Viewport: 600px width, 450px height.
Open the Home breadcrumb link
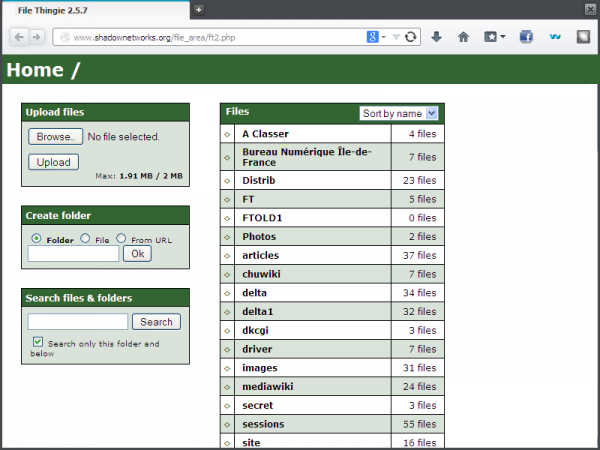[35, 70]
